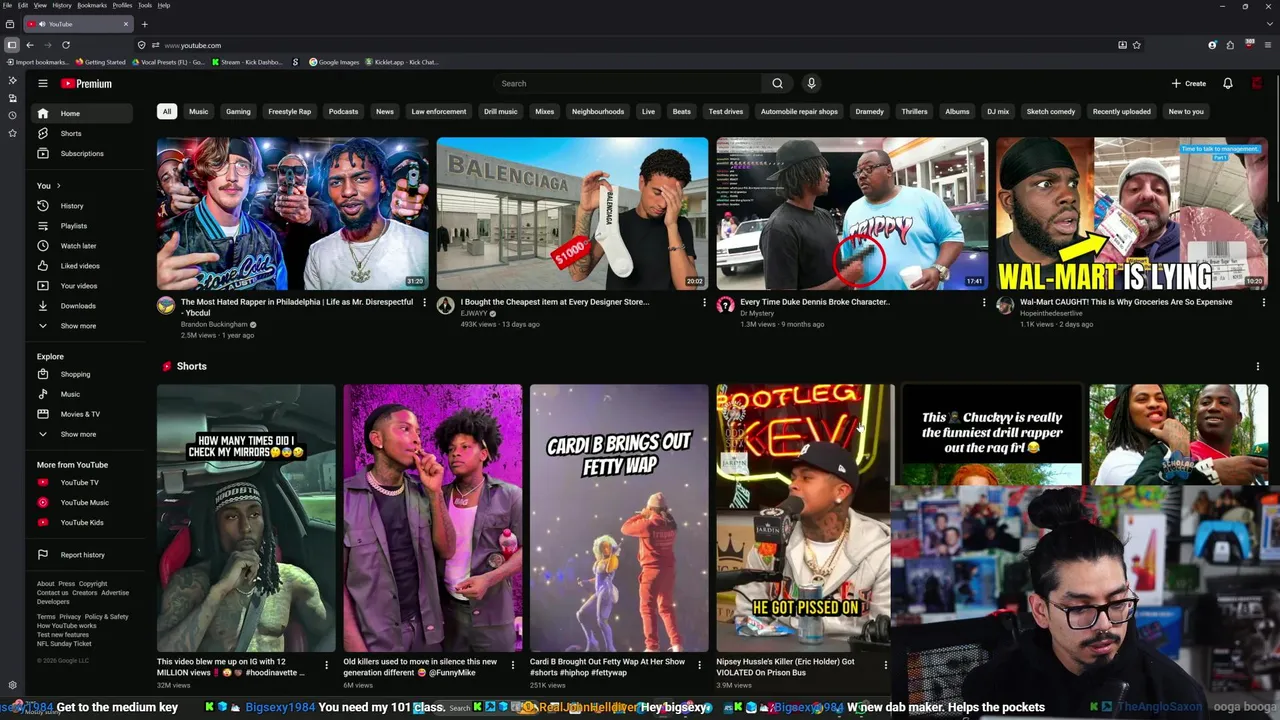Screen dimensions: 1280x720
Task: Click the YouTube Premium logo
Action: pos(86,84)
